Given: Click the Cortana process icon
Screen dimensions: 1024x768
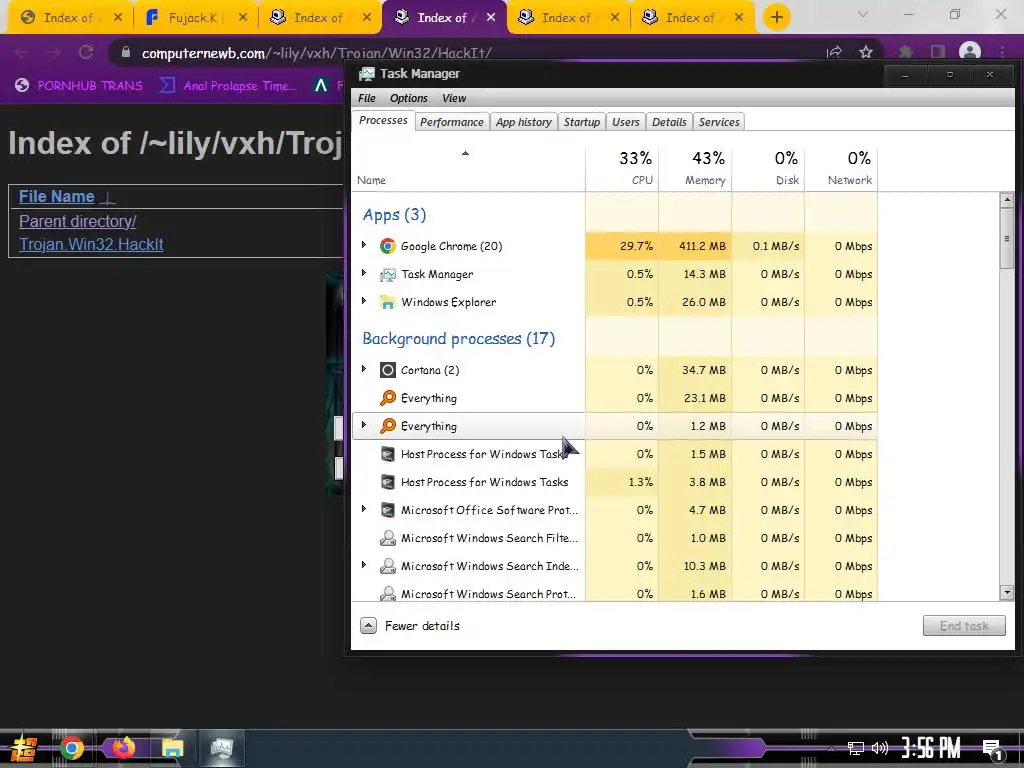Looking at the screenshot, I should coord(387,370).
